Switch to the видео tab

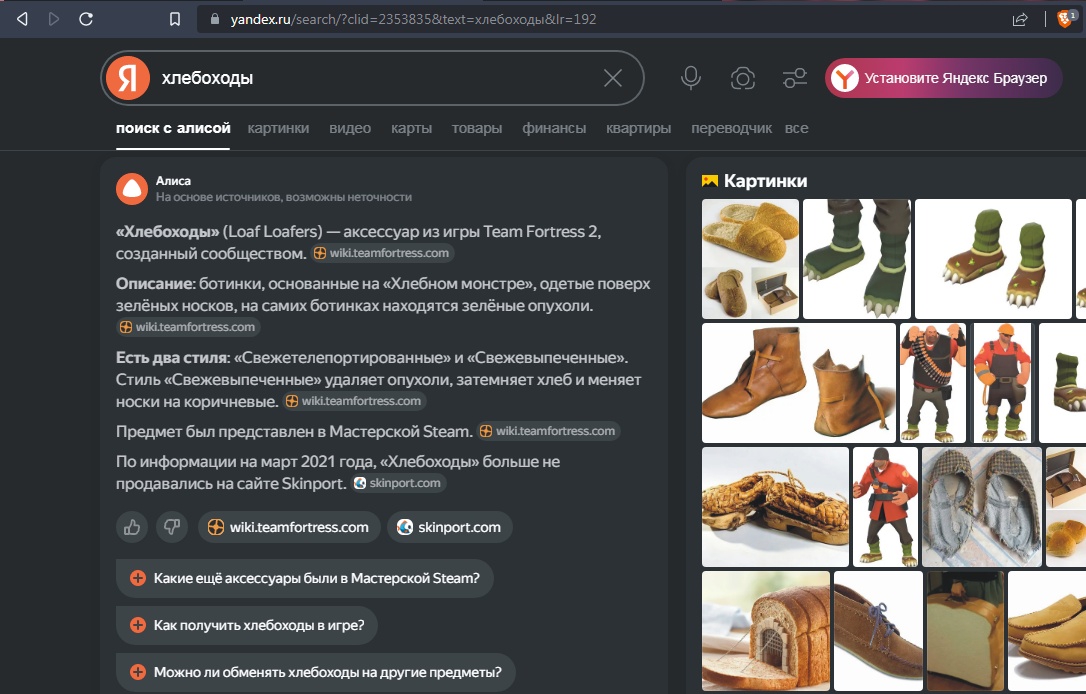pyautogui.click(x=350, y=128)
